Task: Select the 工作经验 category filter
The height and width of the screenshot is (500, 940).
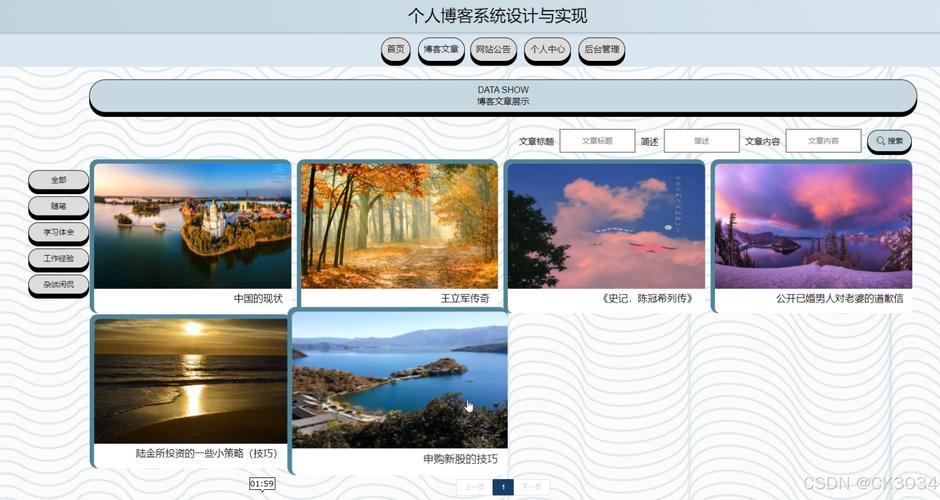Action: [x=59, y=258]
